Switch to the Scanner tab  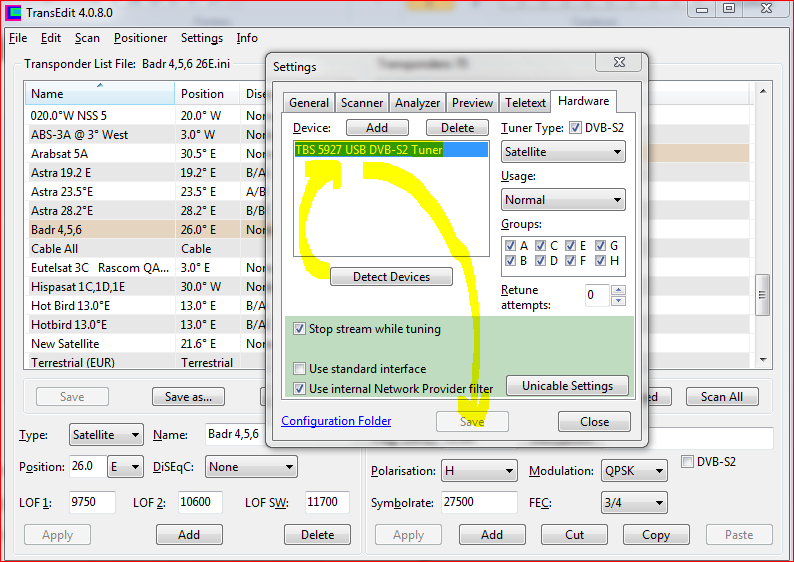(x=362, y=103)
